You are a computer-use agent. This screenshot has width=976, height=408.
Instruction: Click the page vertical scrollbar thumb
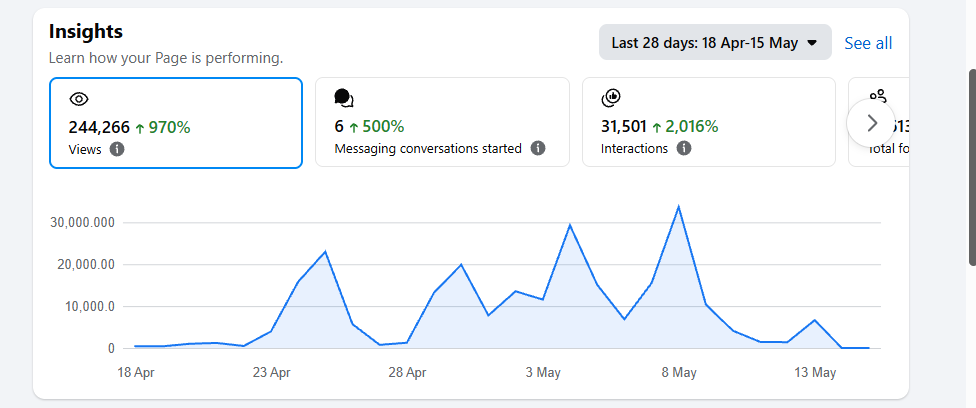[x=972, y=158]
